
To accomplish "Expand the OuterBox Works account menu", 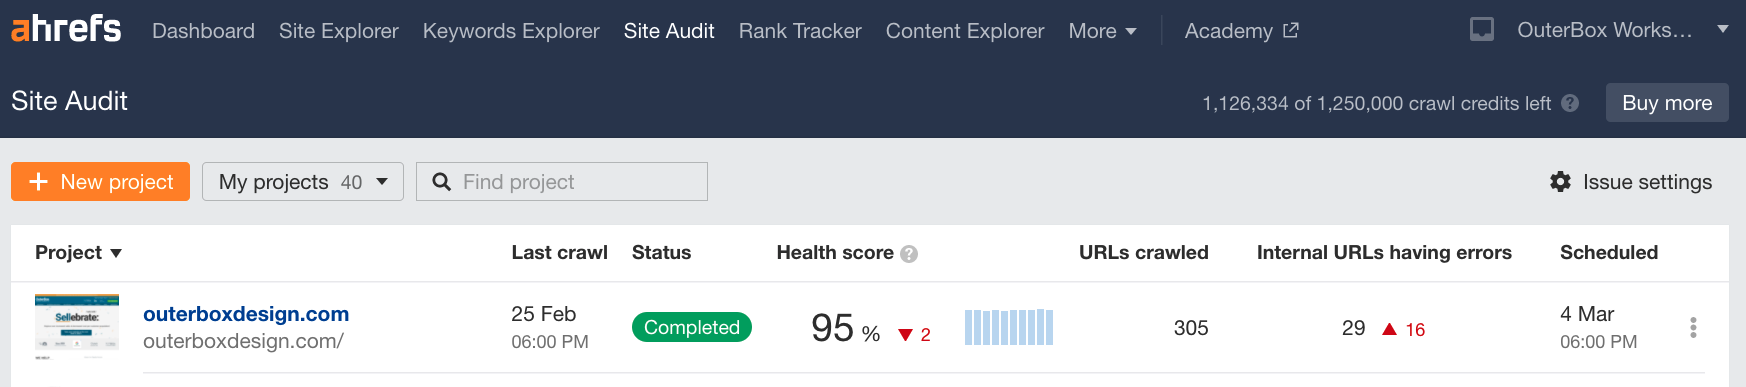I will point(1622,30).
